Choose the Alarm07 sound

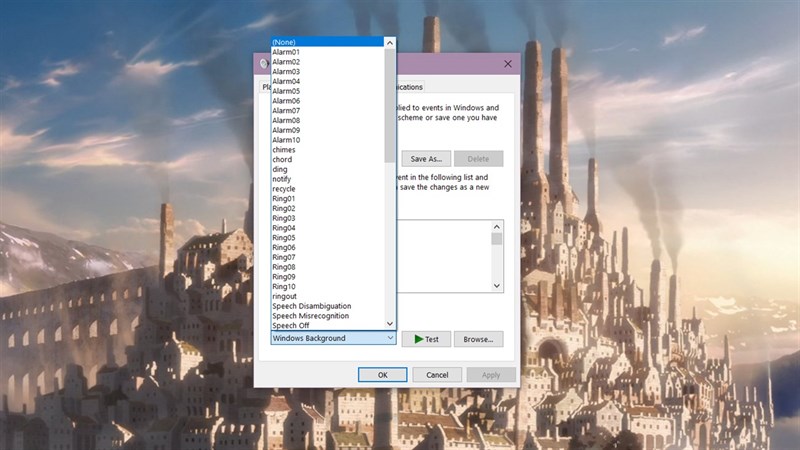(x=328, y=110)
